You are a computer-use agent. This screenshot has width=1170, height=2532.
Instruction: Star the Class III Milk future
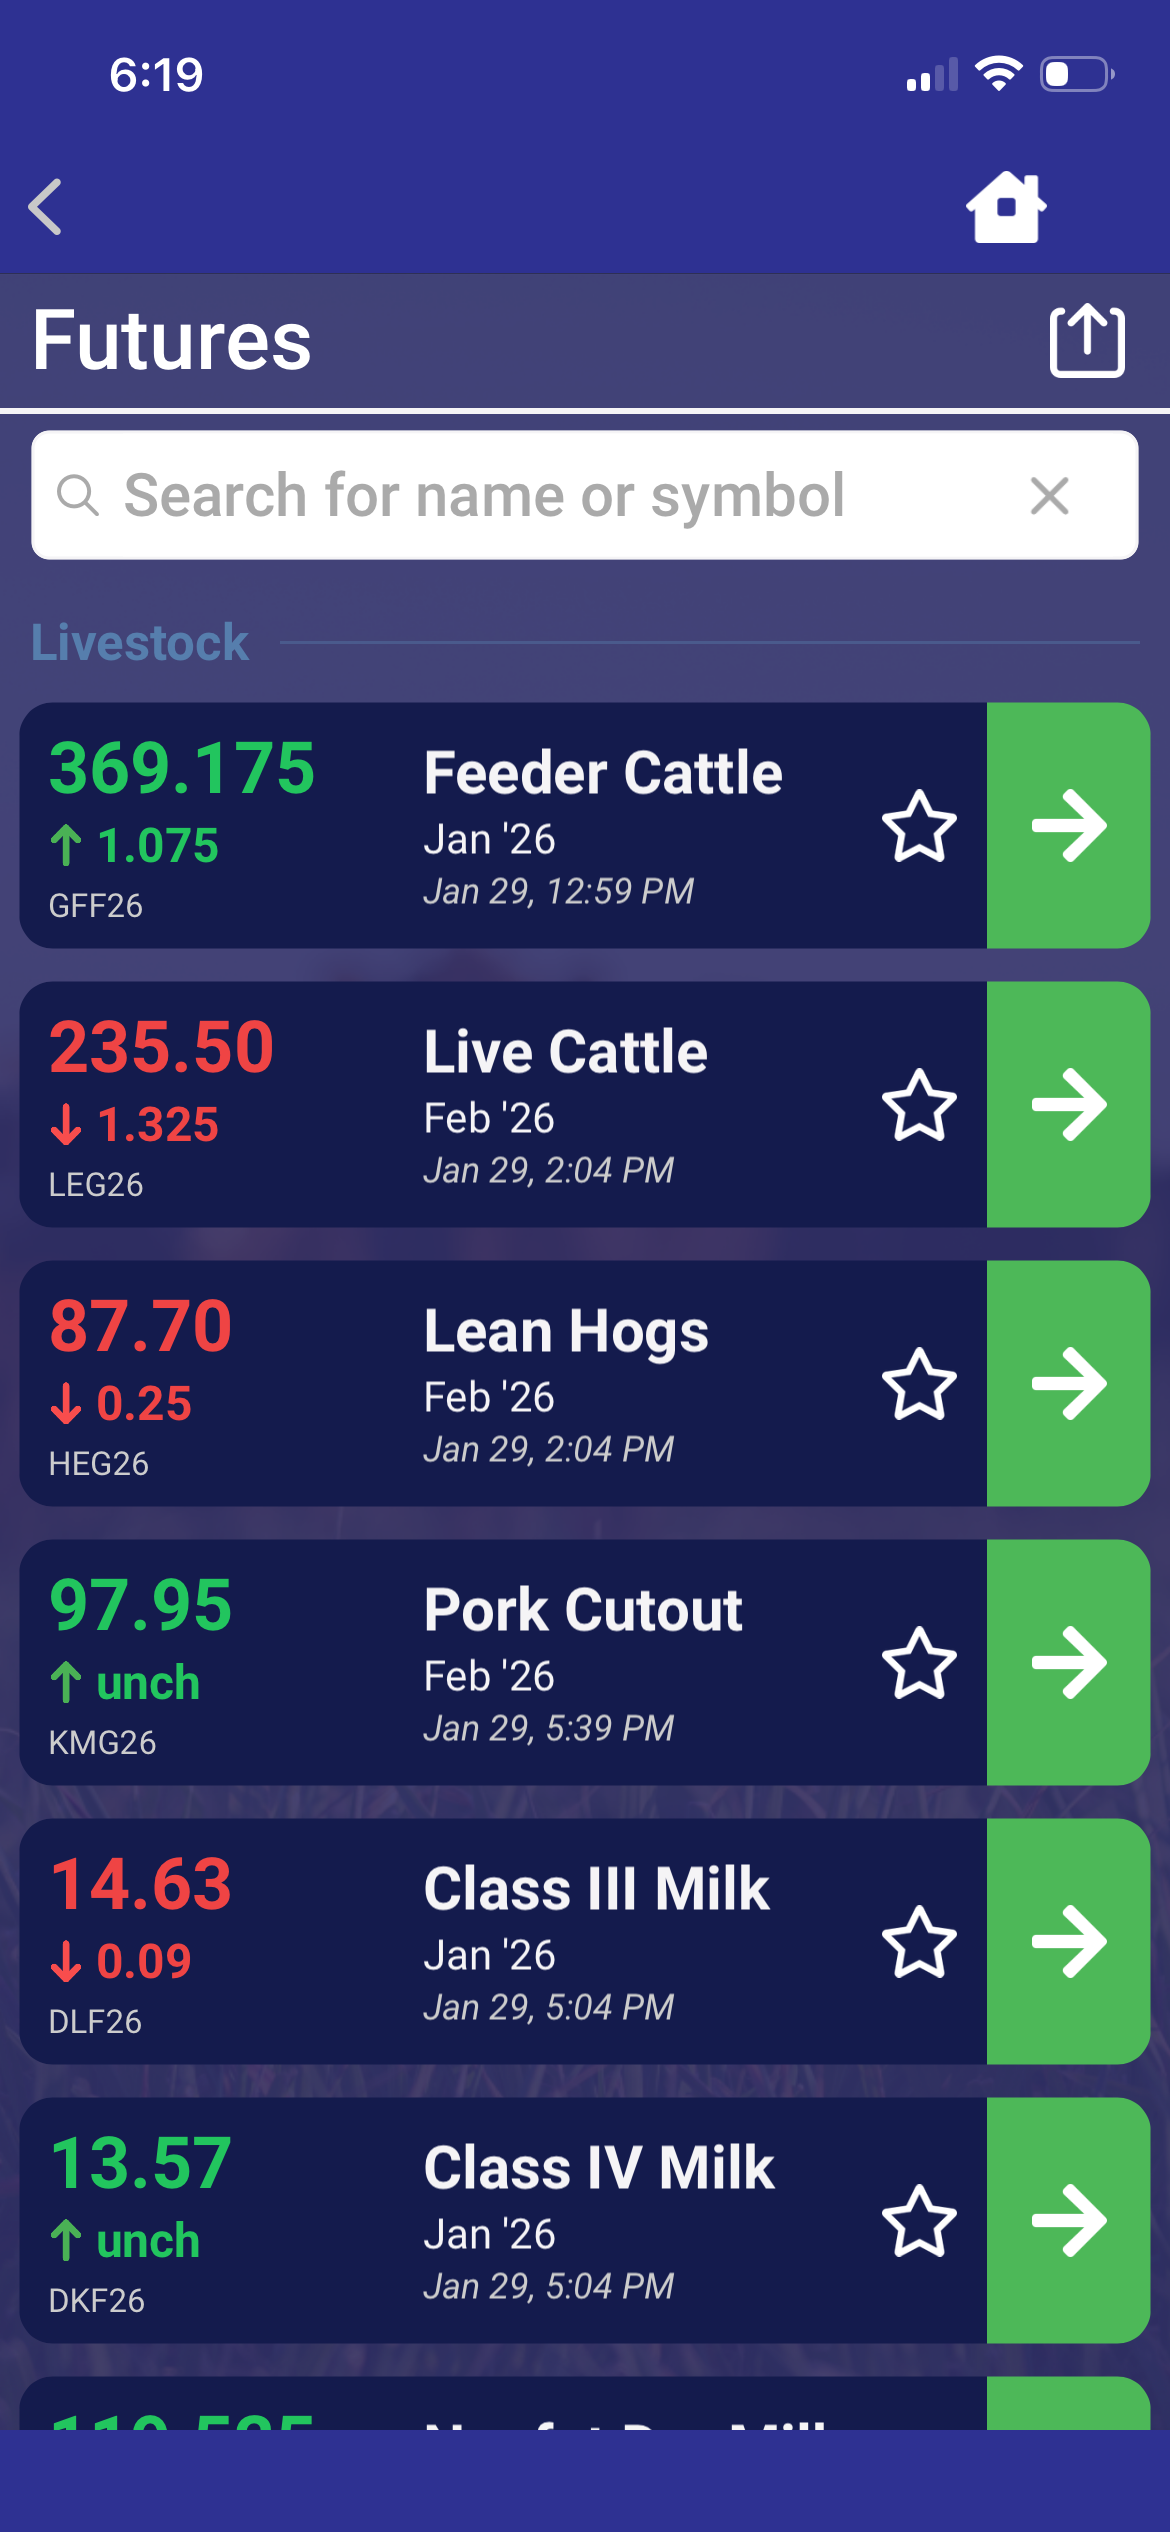(919, 1942)
